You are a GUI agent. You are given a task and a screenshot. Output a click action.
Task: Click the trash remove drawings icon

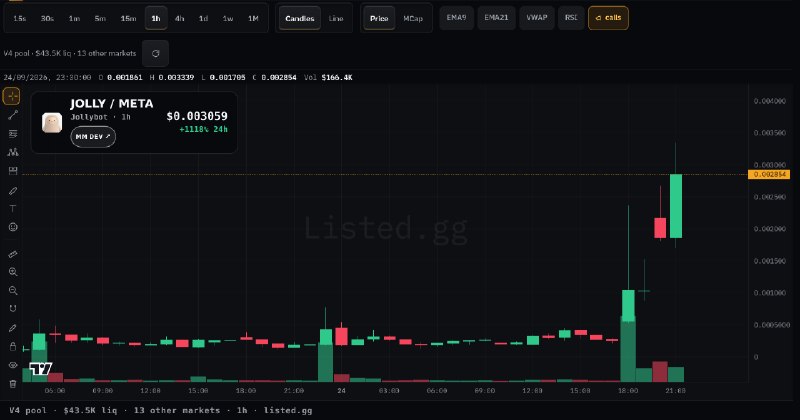pos(13,383)
